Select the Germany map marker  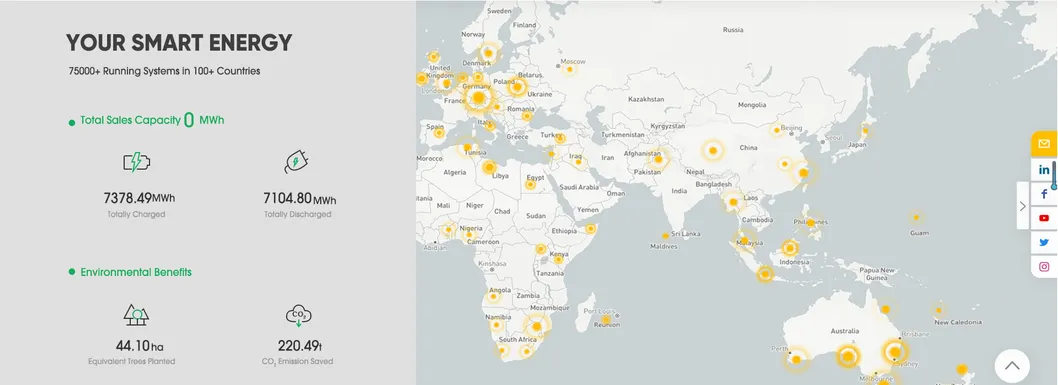pyautogui.click(x=478, y=99)
